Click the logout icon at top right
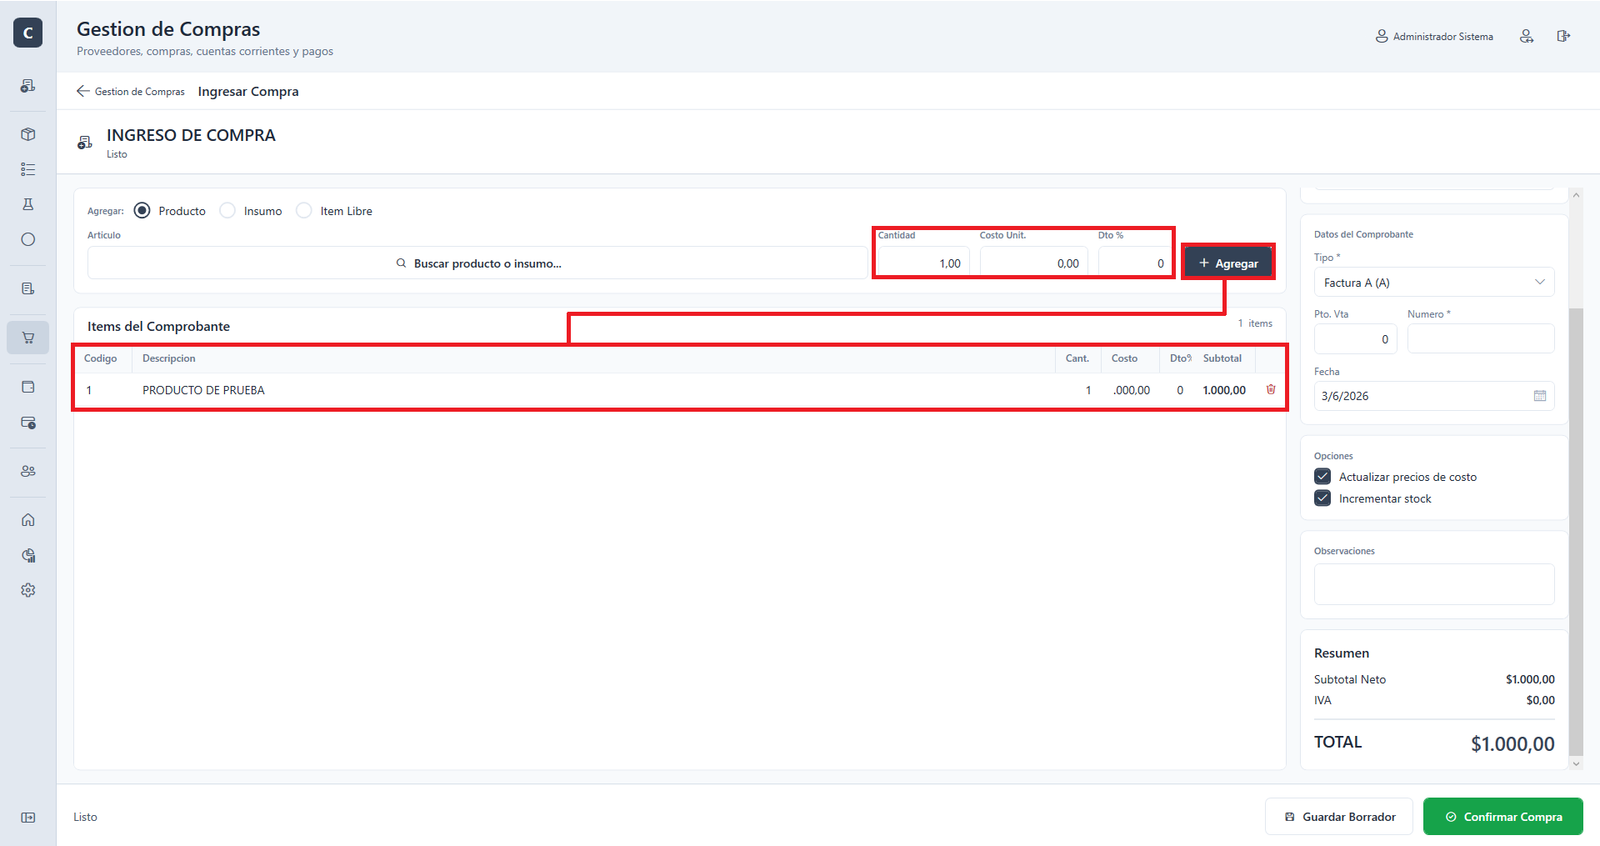 pos(1563,36)
